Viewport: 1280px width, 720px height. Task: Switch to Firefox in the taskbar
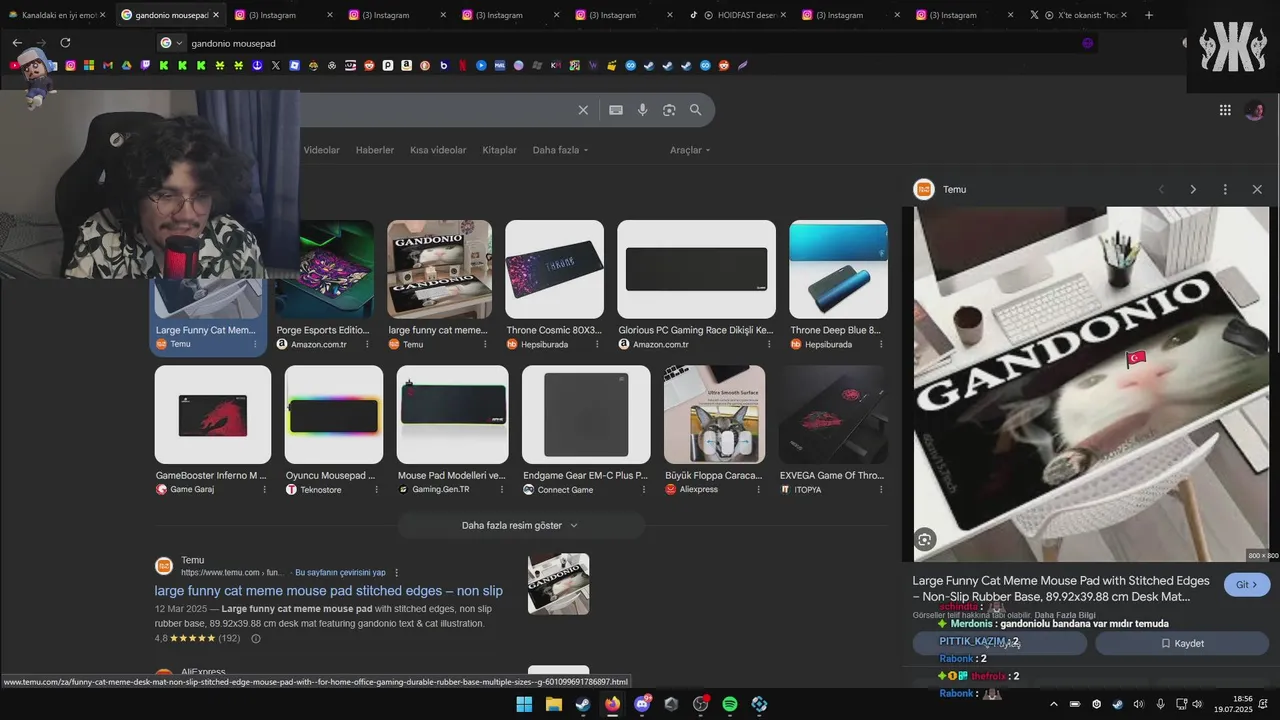(612, 704)
